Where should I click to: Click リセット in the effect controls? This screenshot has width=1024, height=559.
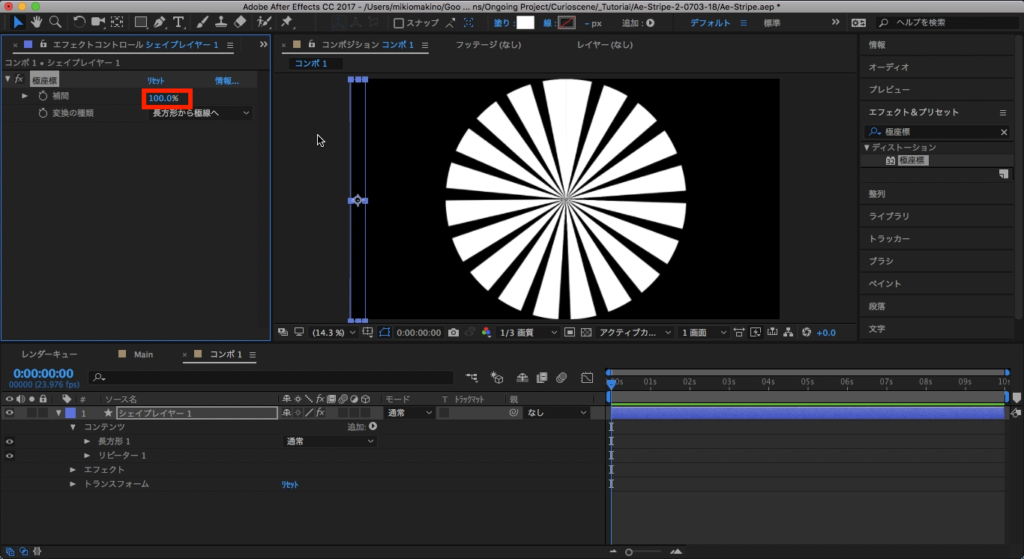[156, 80]
